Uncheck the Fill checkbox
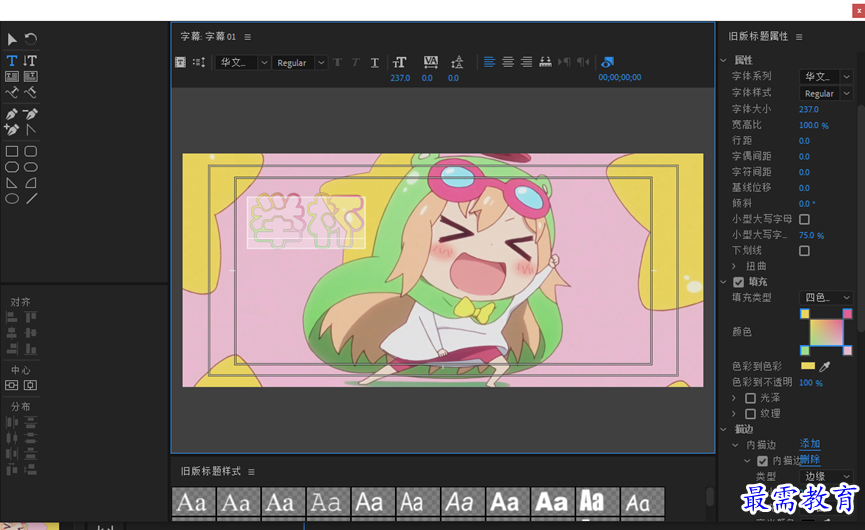The width and height of the screenshot is (865, 530). [x=739, y=282]
